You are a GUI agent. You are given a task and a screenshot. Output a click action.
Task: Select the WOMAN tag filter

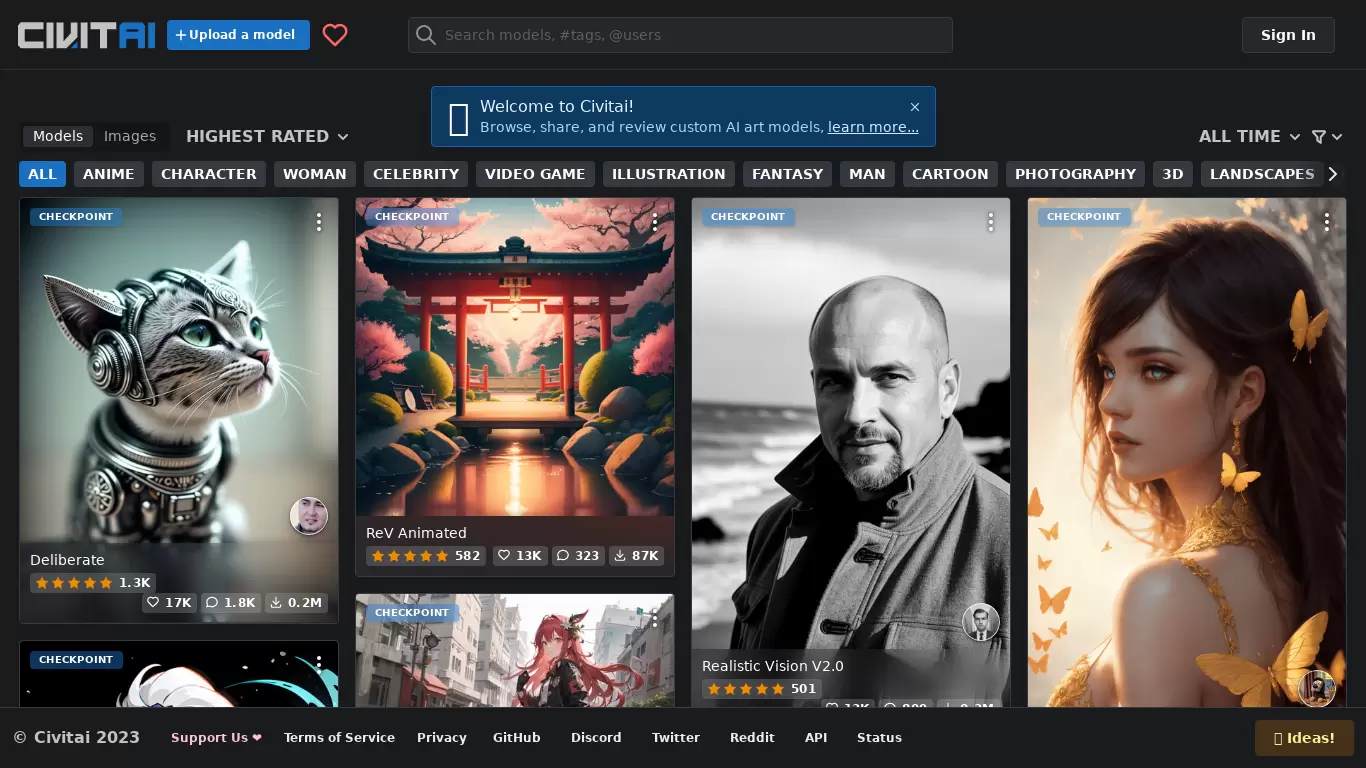(x=315, y=174)
